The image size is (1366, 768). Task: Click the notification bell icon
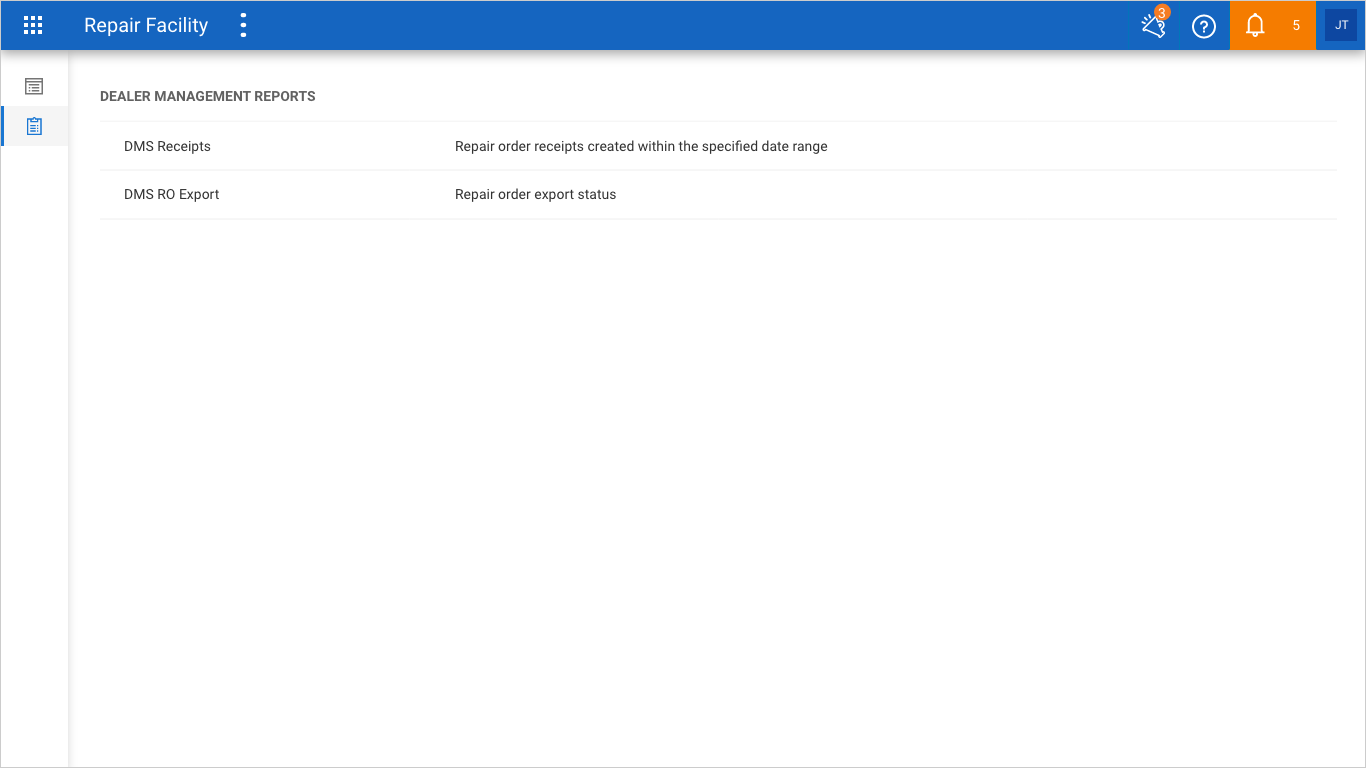tap(1255, 26)
